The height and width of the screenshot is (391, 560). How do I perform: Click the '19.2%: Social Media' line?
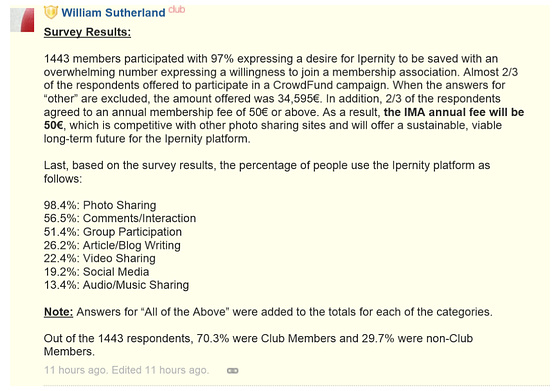(96, 272)
